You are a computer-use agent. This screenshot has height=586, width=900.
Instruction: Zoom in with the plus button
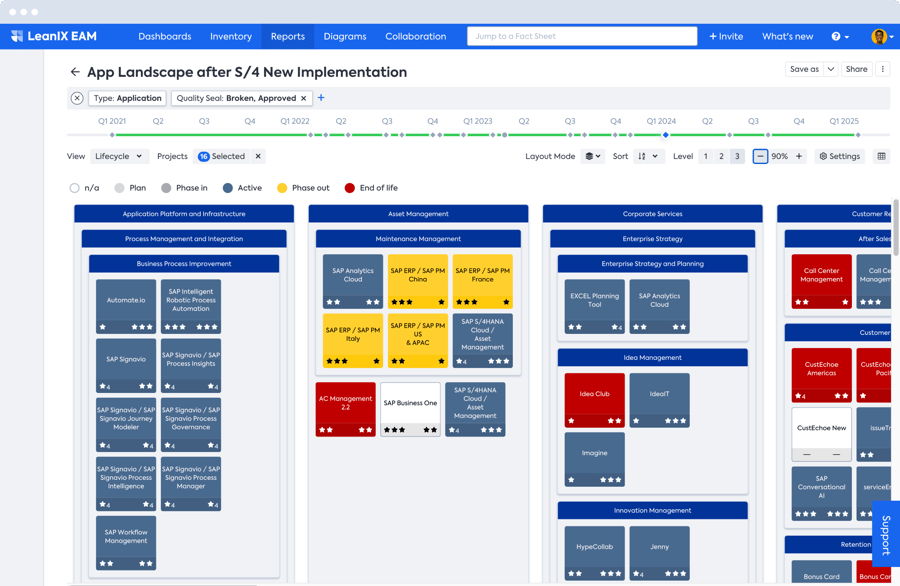pos(799,156)
